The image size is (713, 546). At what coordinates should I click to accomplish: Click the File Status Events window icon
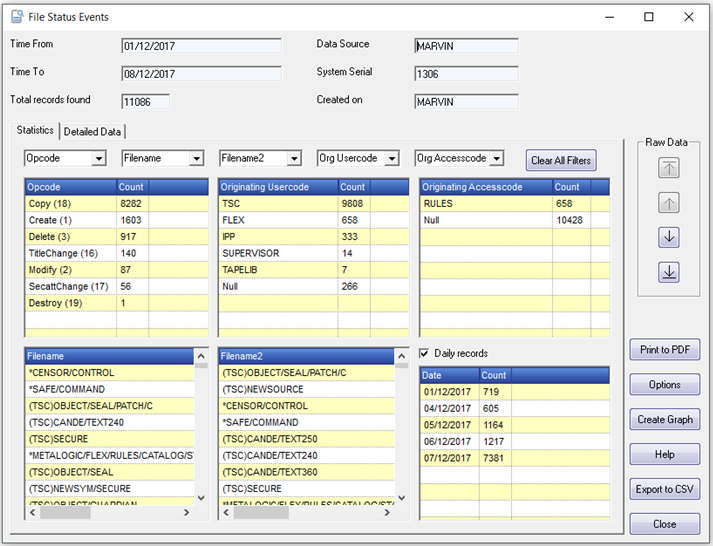tap(17, 17)
